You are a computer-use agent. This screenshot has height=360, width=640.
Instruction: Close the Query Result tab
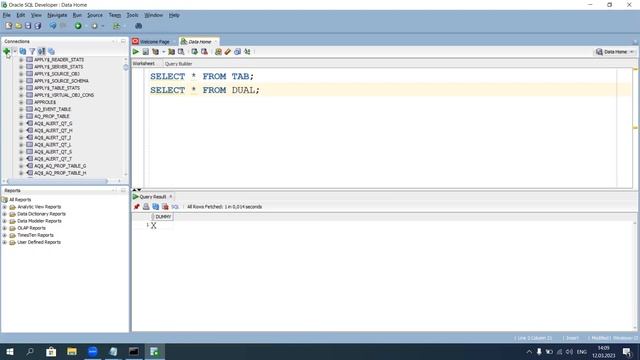coord(171,197)
